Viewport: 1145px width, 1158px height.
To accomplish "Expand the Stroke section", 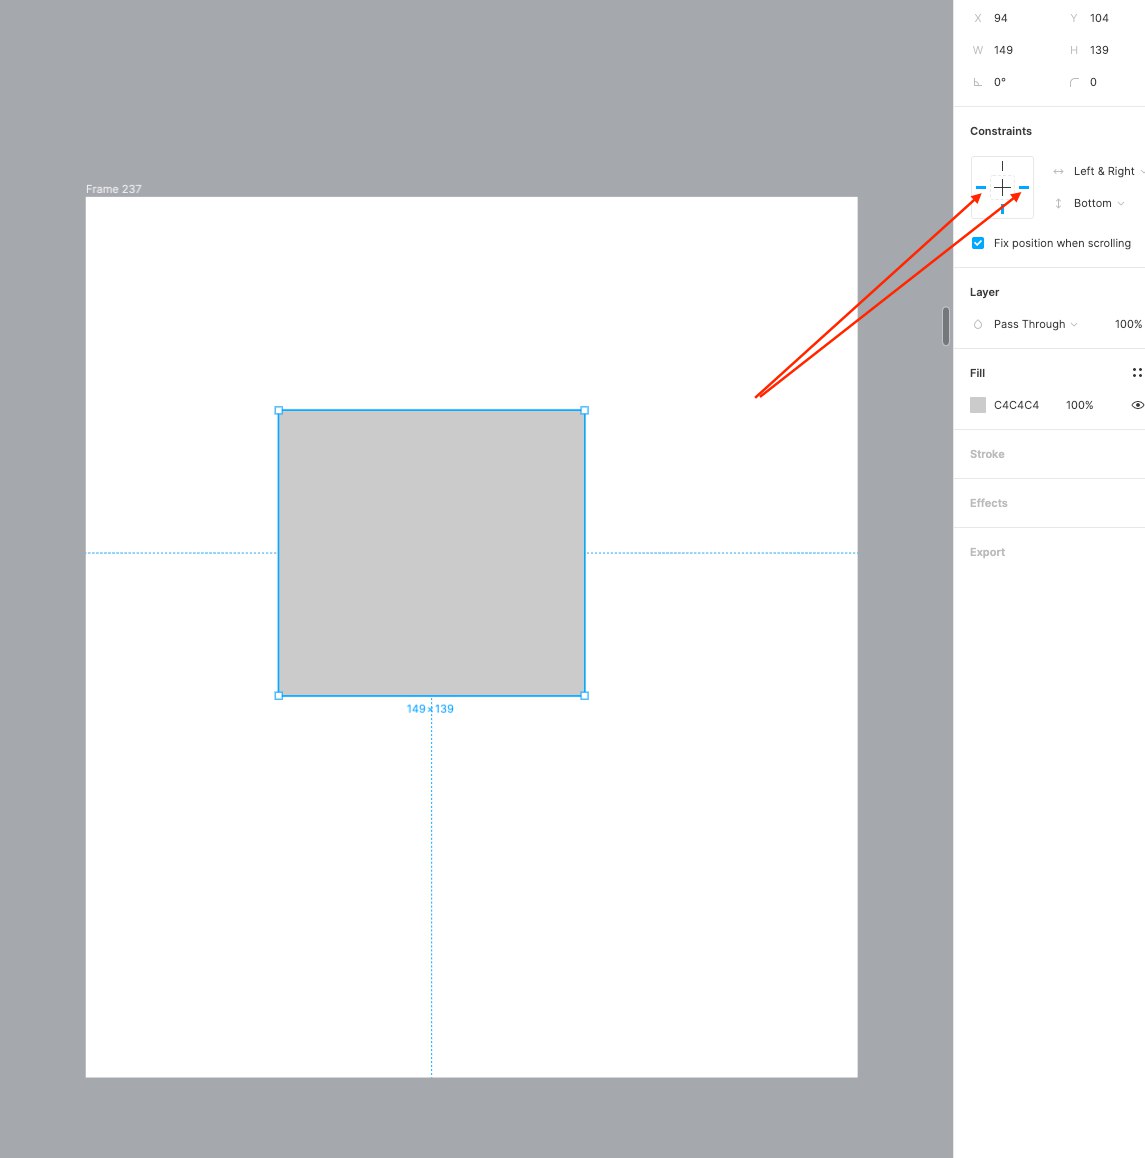I will point(987,454).
